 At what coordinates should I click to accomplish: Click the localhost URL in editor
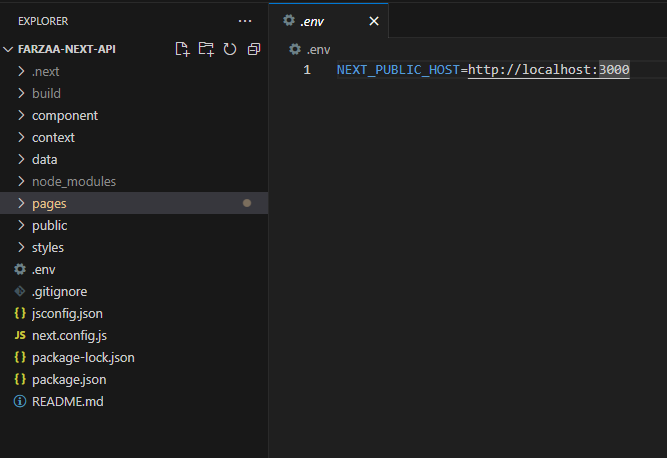[x=548, y=69]
